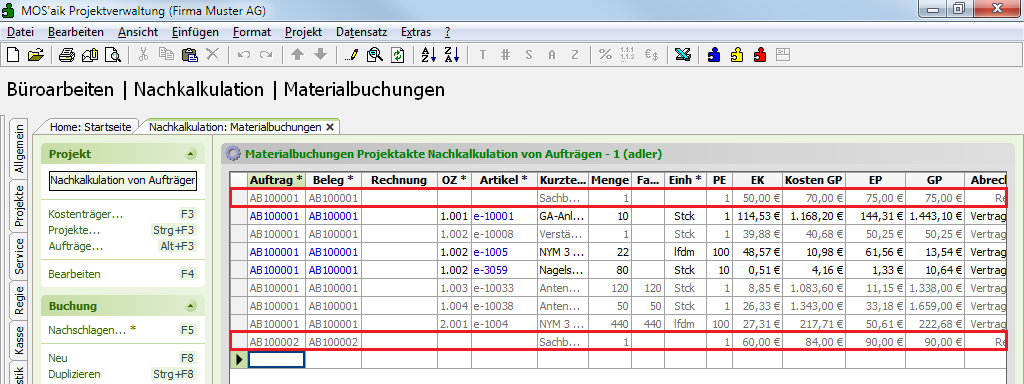
Task: Click the percent sign toolbar icon
Action: click(x=605, y=55)
